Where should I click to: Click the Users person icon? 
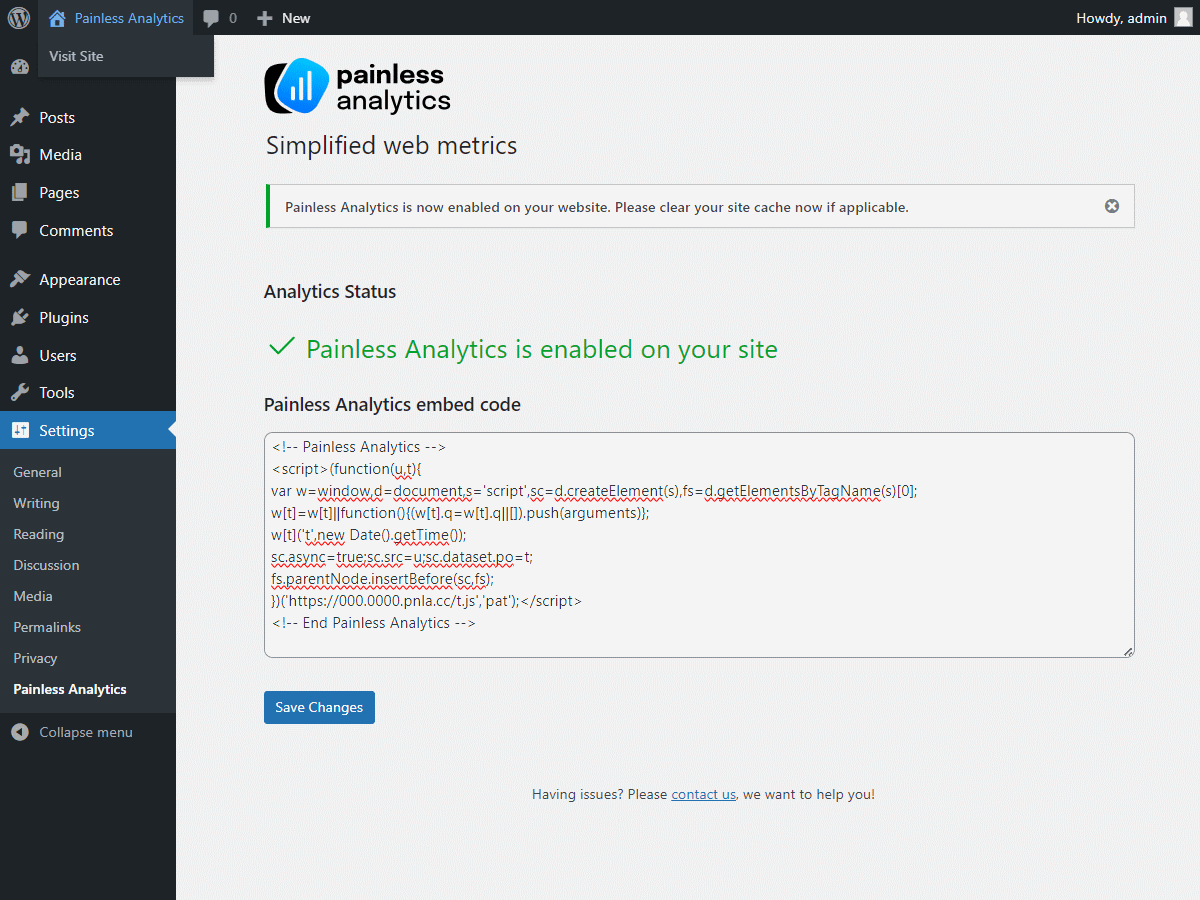pyautogui.click(x=20, y=355)
